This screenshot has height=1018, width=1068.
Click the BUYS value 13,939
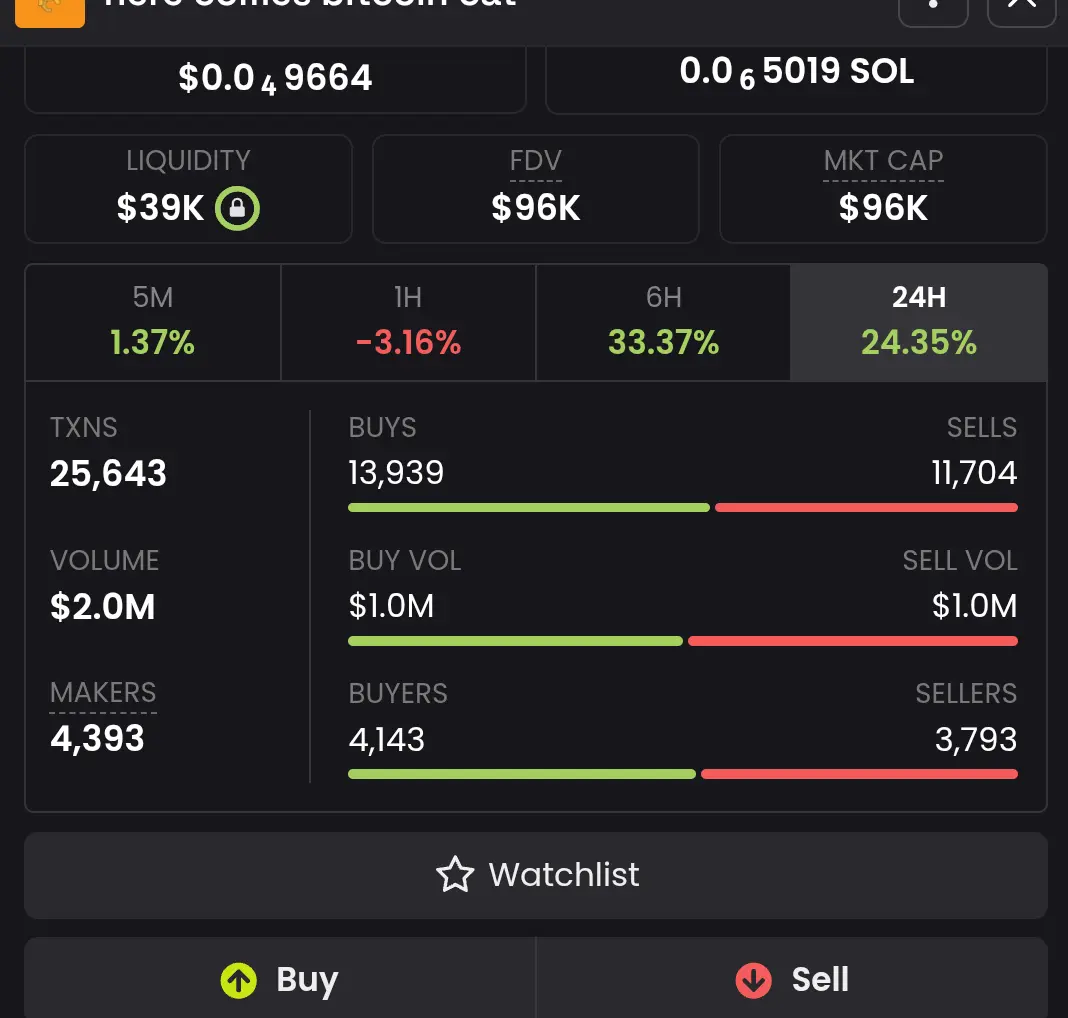click(x=396, y=473)
